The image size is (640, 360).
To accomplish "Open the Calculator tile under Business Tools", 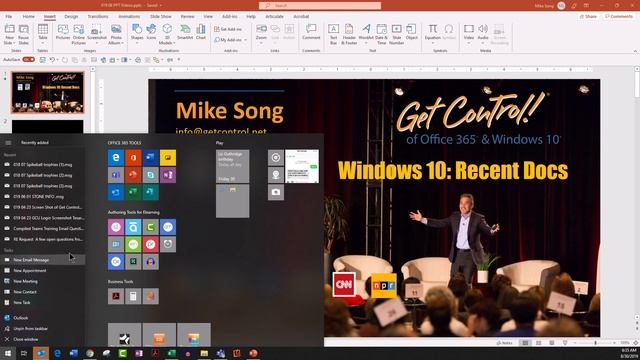I will (x=133, y=296).
